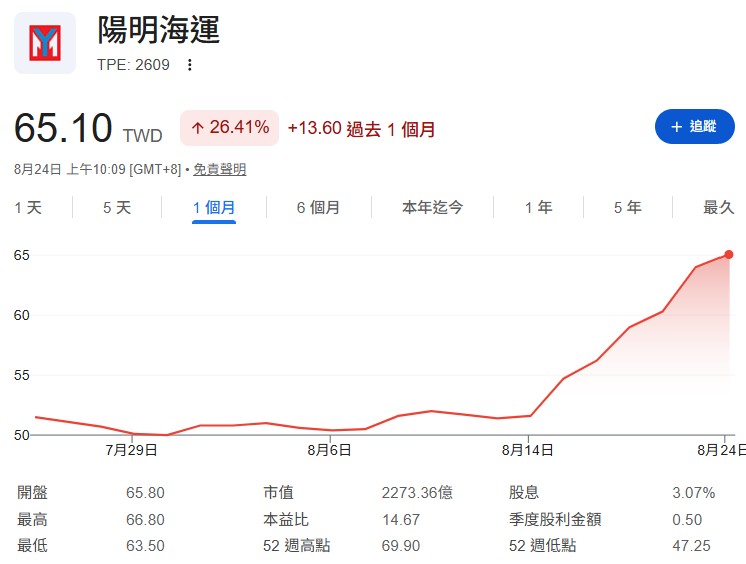
Task: Click the 26.41% change badge
Action: pos(229,128)
